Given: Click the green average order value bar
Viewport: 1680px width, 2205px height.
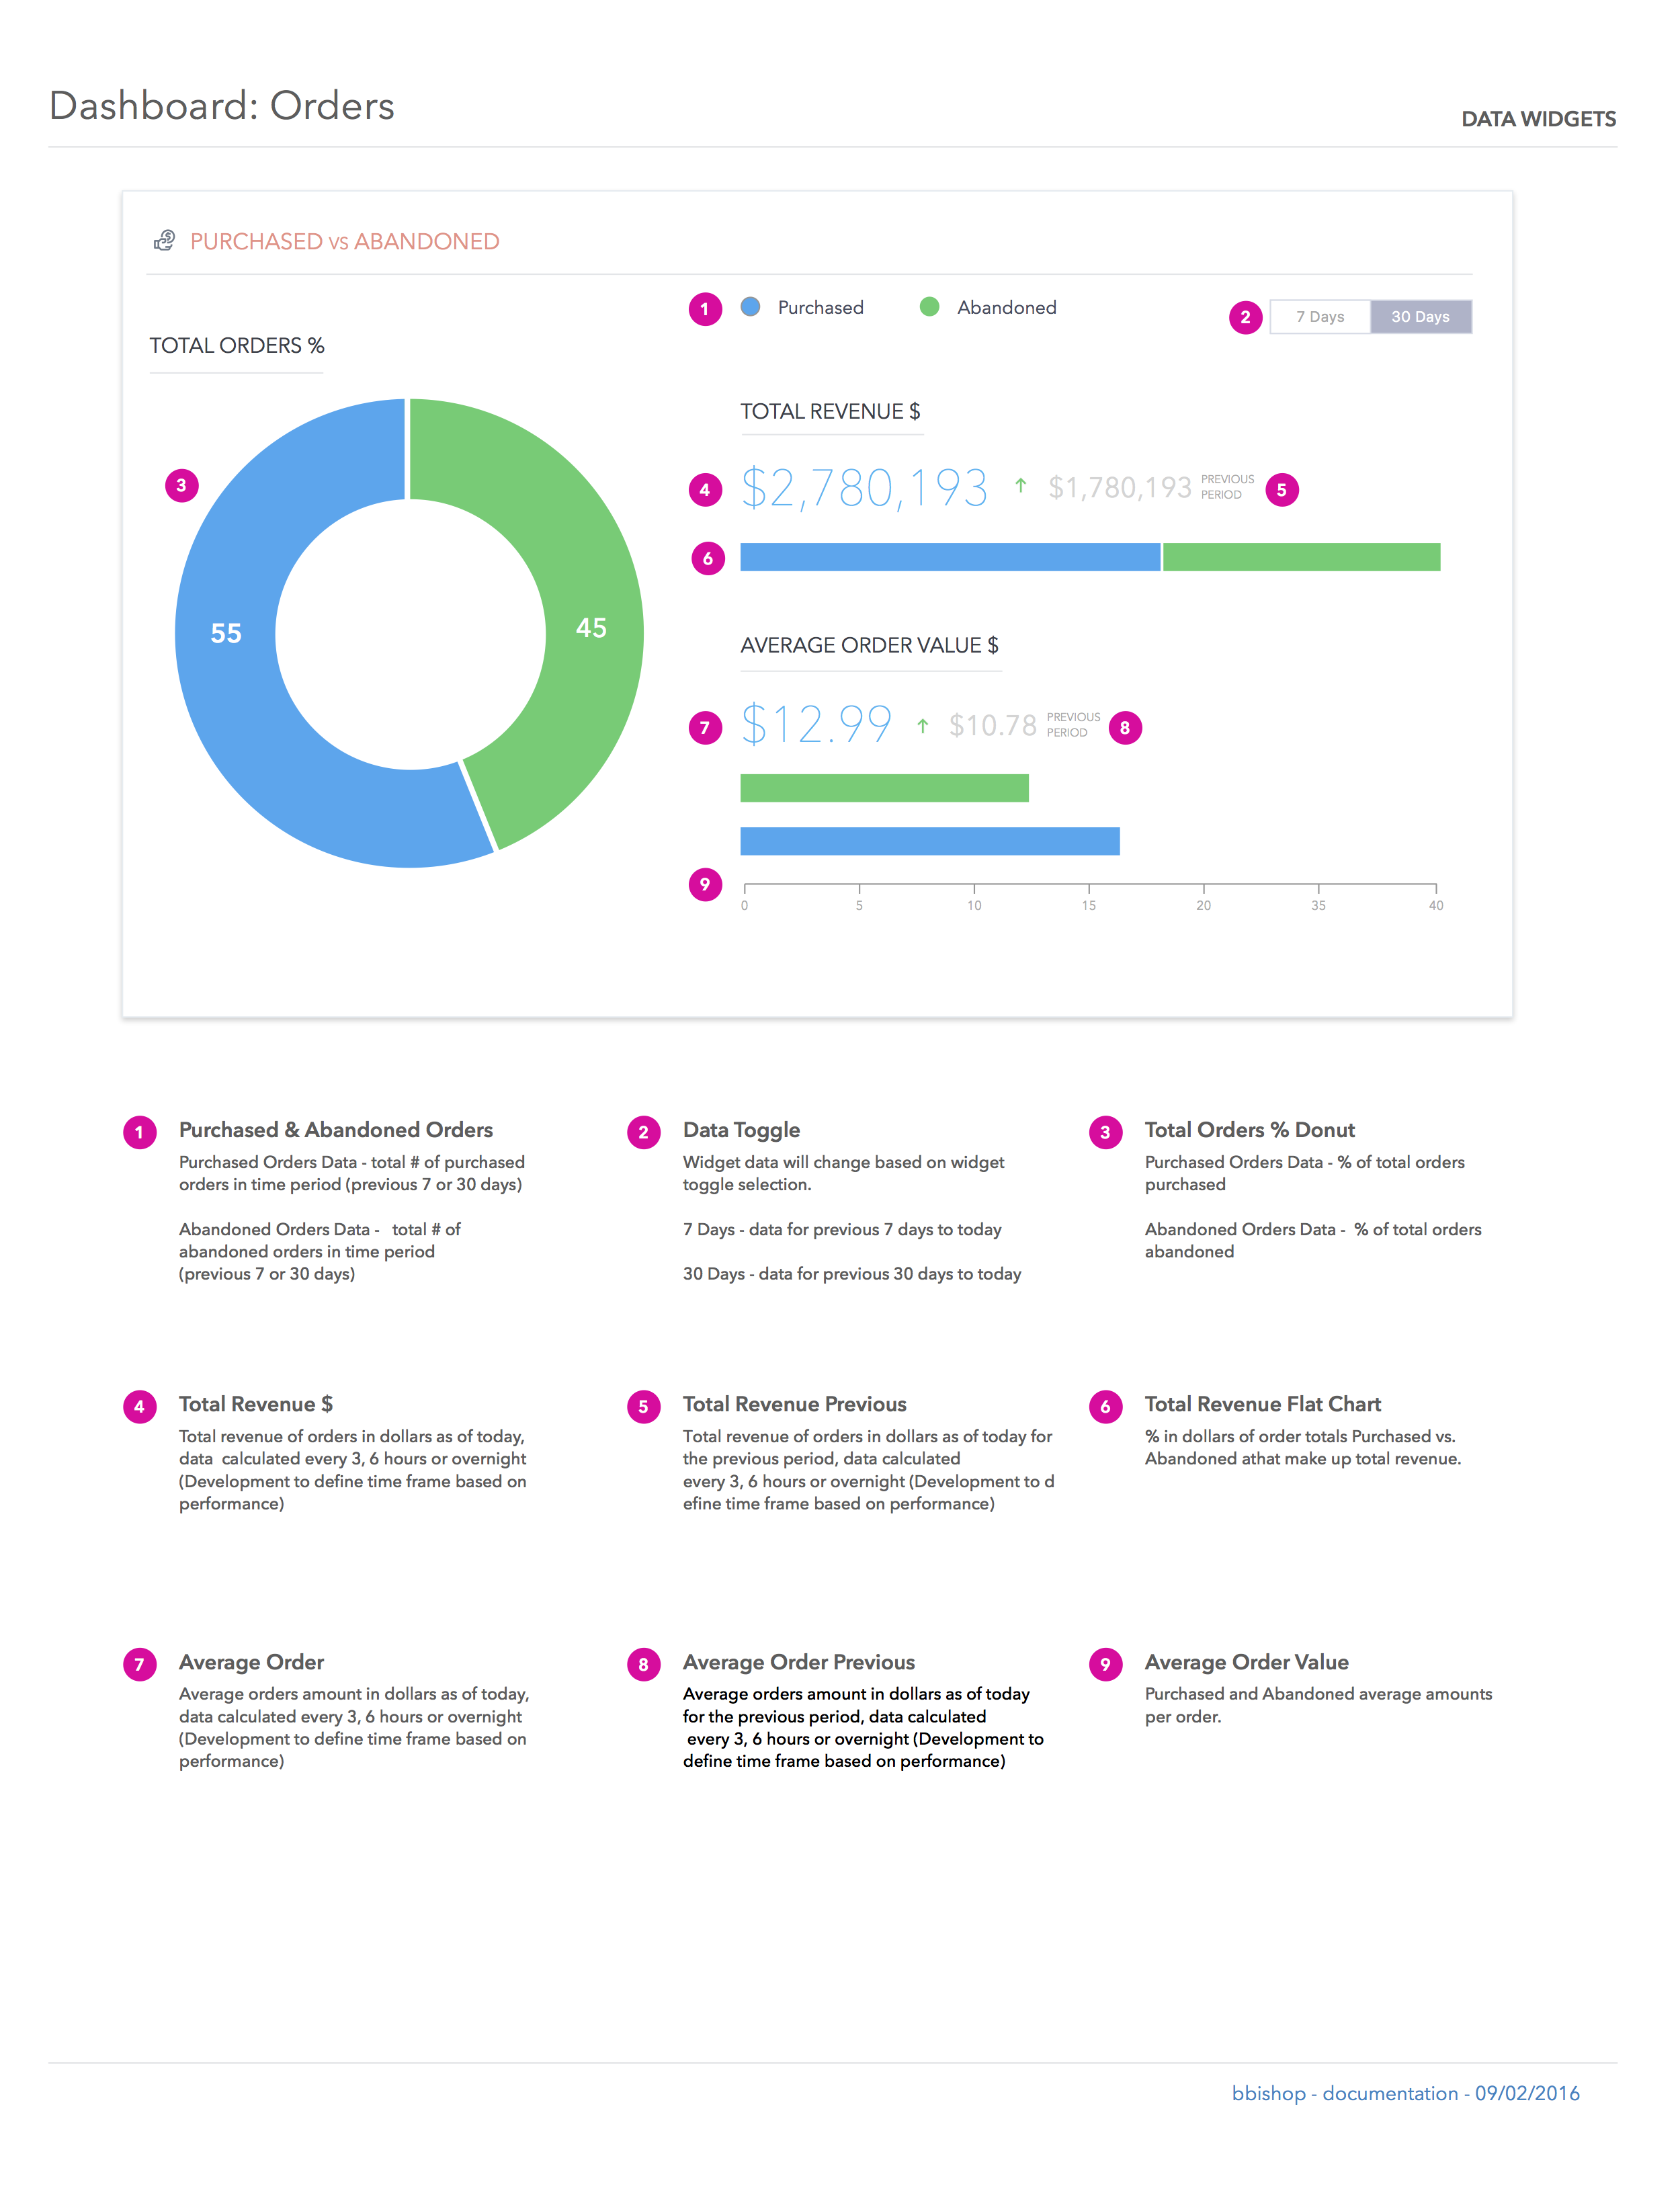Looking at the screenshot, I should point(884,788).
